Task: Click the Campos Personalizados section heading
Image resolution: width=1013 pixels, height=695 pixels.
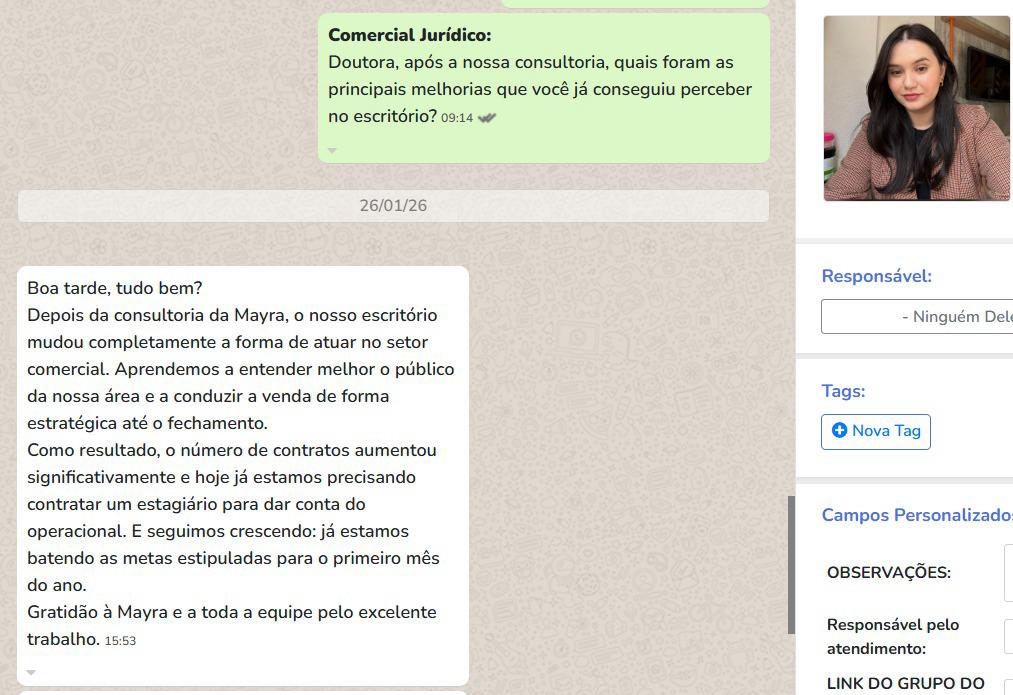Action: click(x=917, y=515)
